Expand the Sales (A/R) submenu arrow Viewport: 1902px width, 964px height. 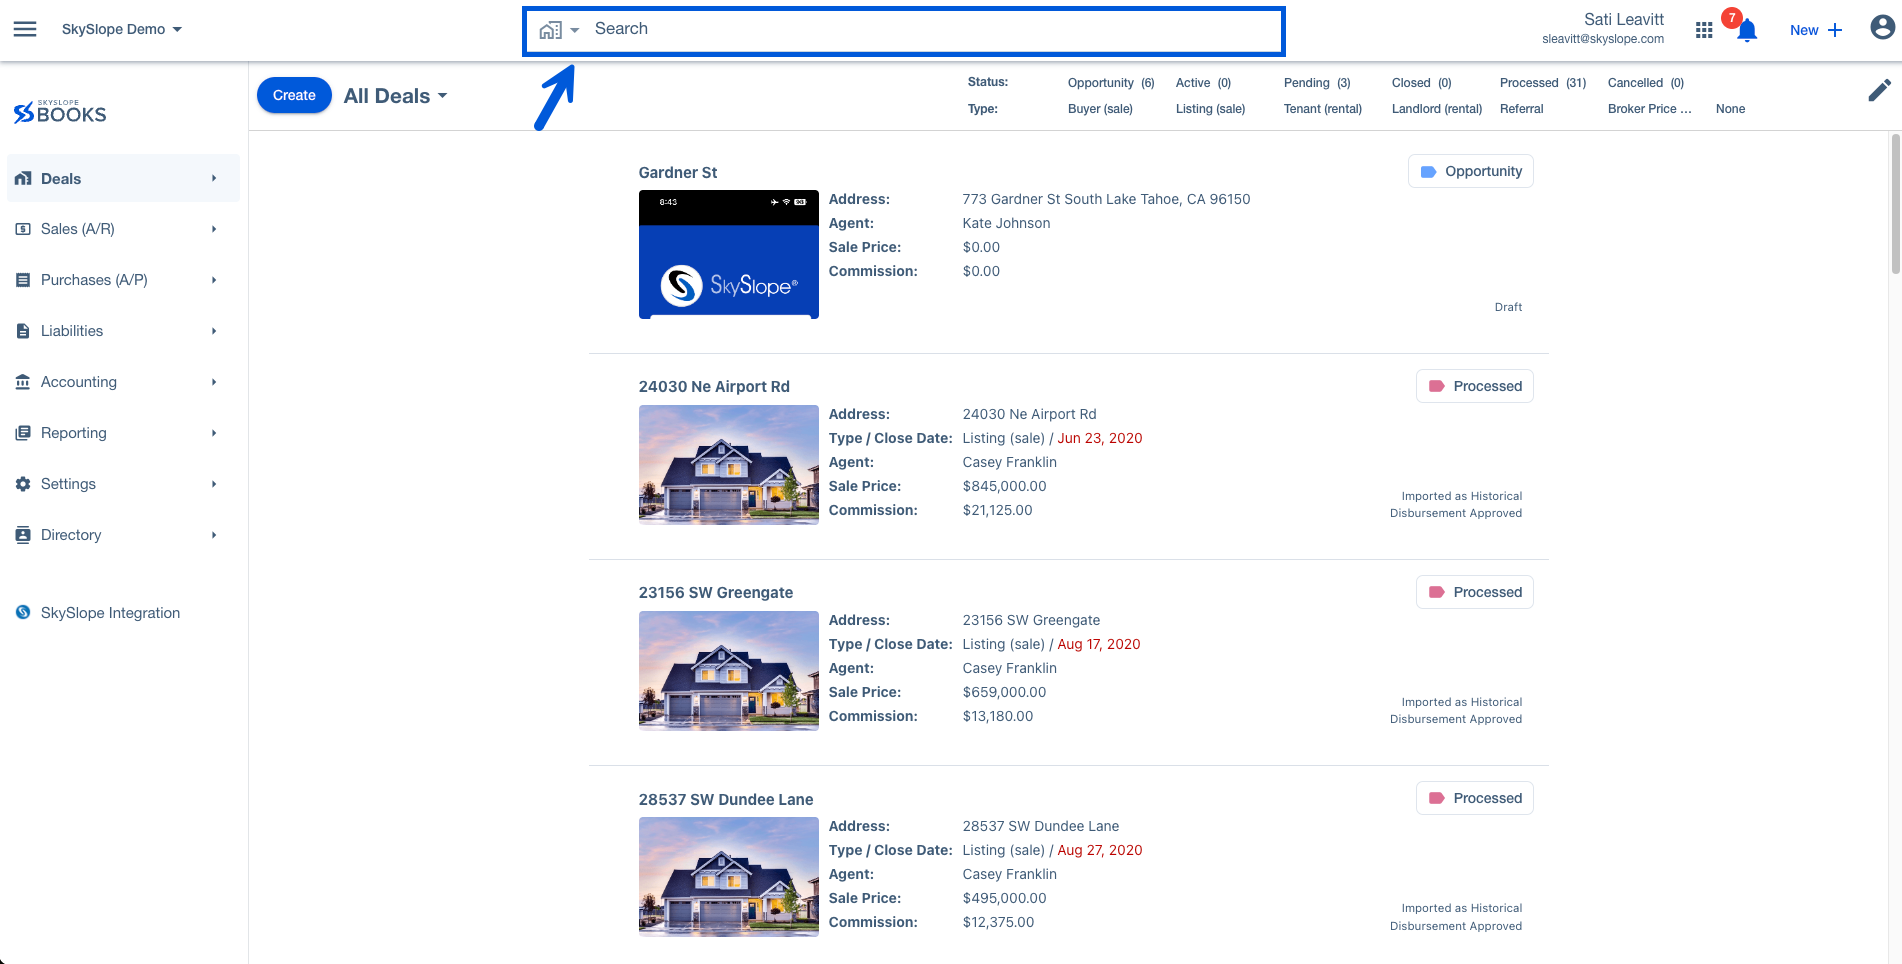point(214,229)
